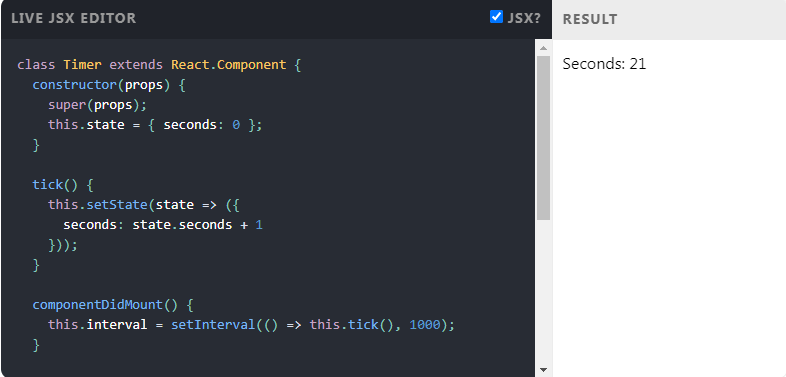Place cursor on the 'constructor(props) {' line
Viewport: 786px width, 377px height.
pos(109,85)
